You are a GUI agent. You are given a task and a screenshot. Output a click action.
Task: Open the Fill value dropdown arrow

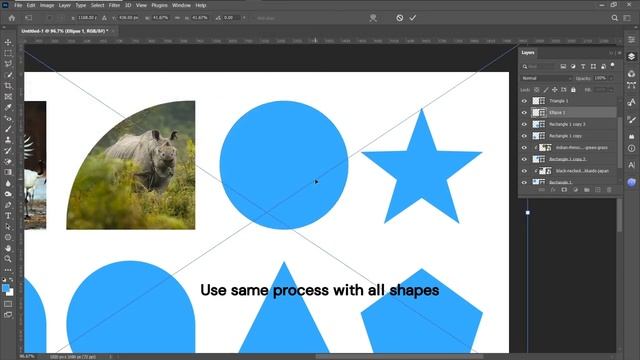pos(611,90)
